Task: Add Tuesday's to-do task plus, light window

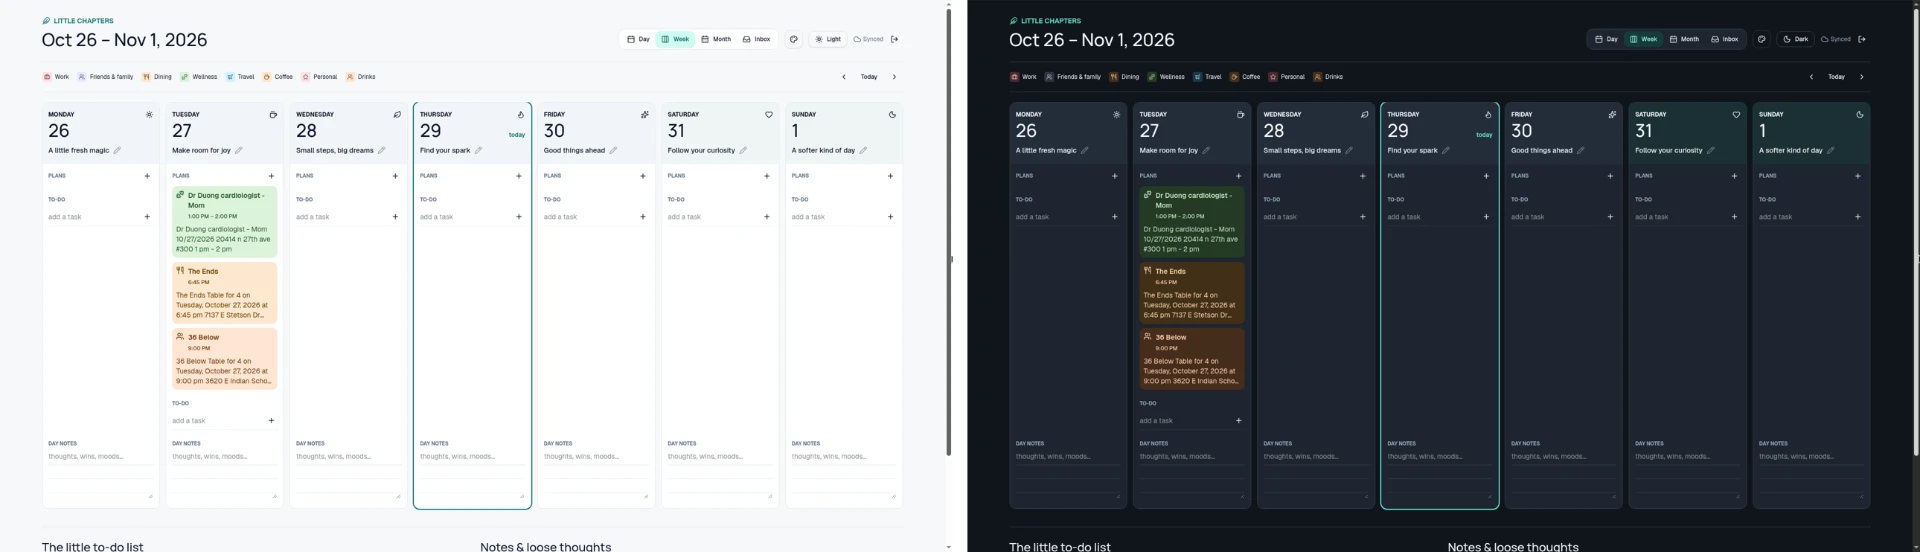Action: [x=271, y=420]
